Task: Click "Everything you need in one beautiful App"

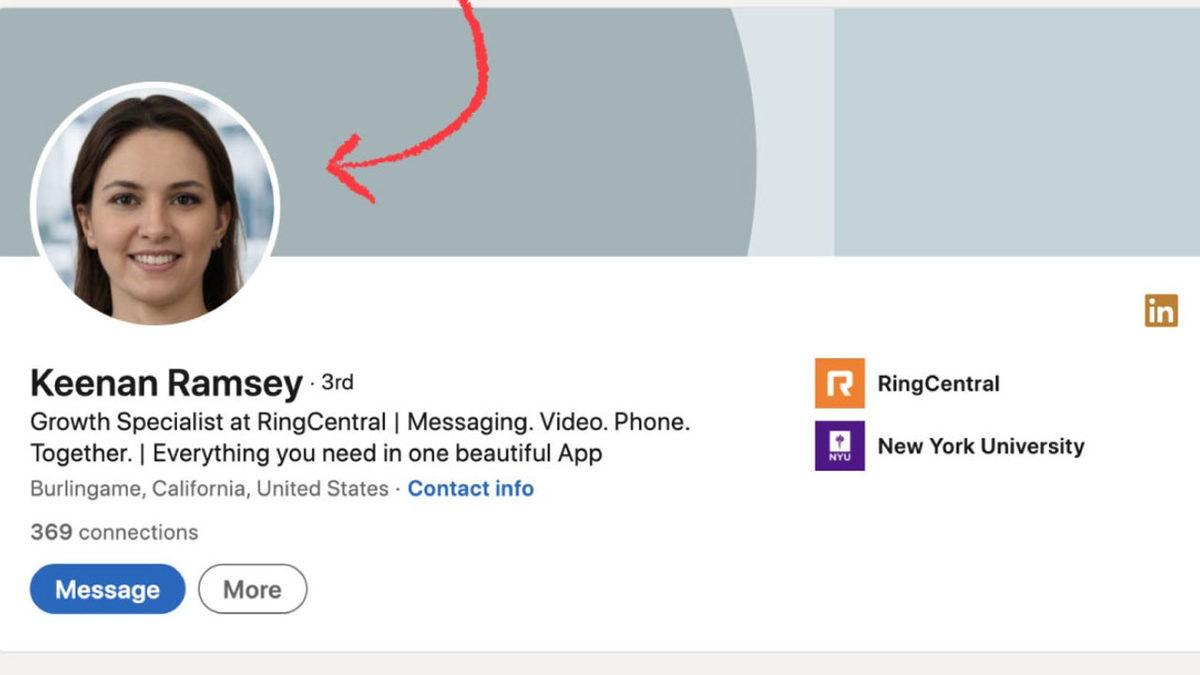Action: pos(377,453)
